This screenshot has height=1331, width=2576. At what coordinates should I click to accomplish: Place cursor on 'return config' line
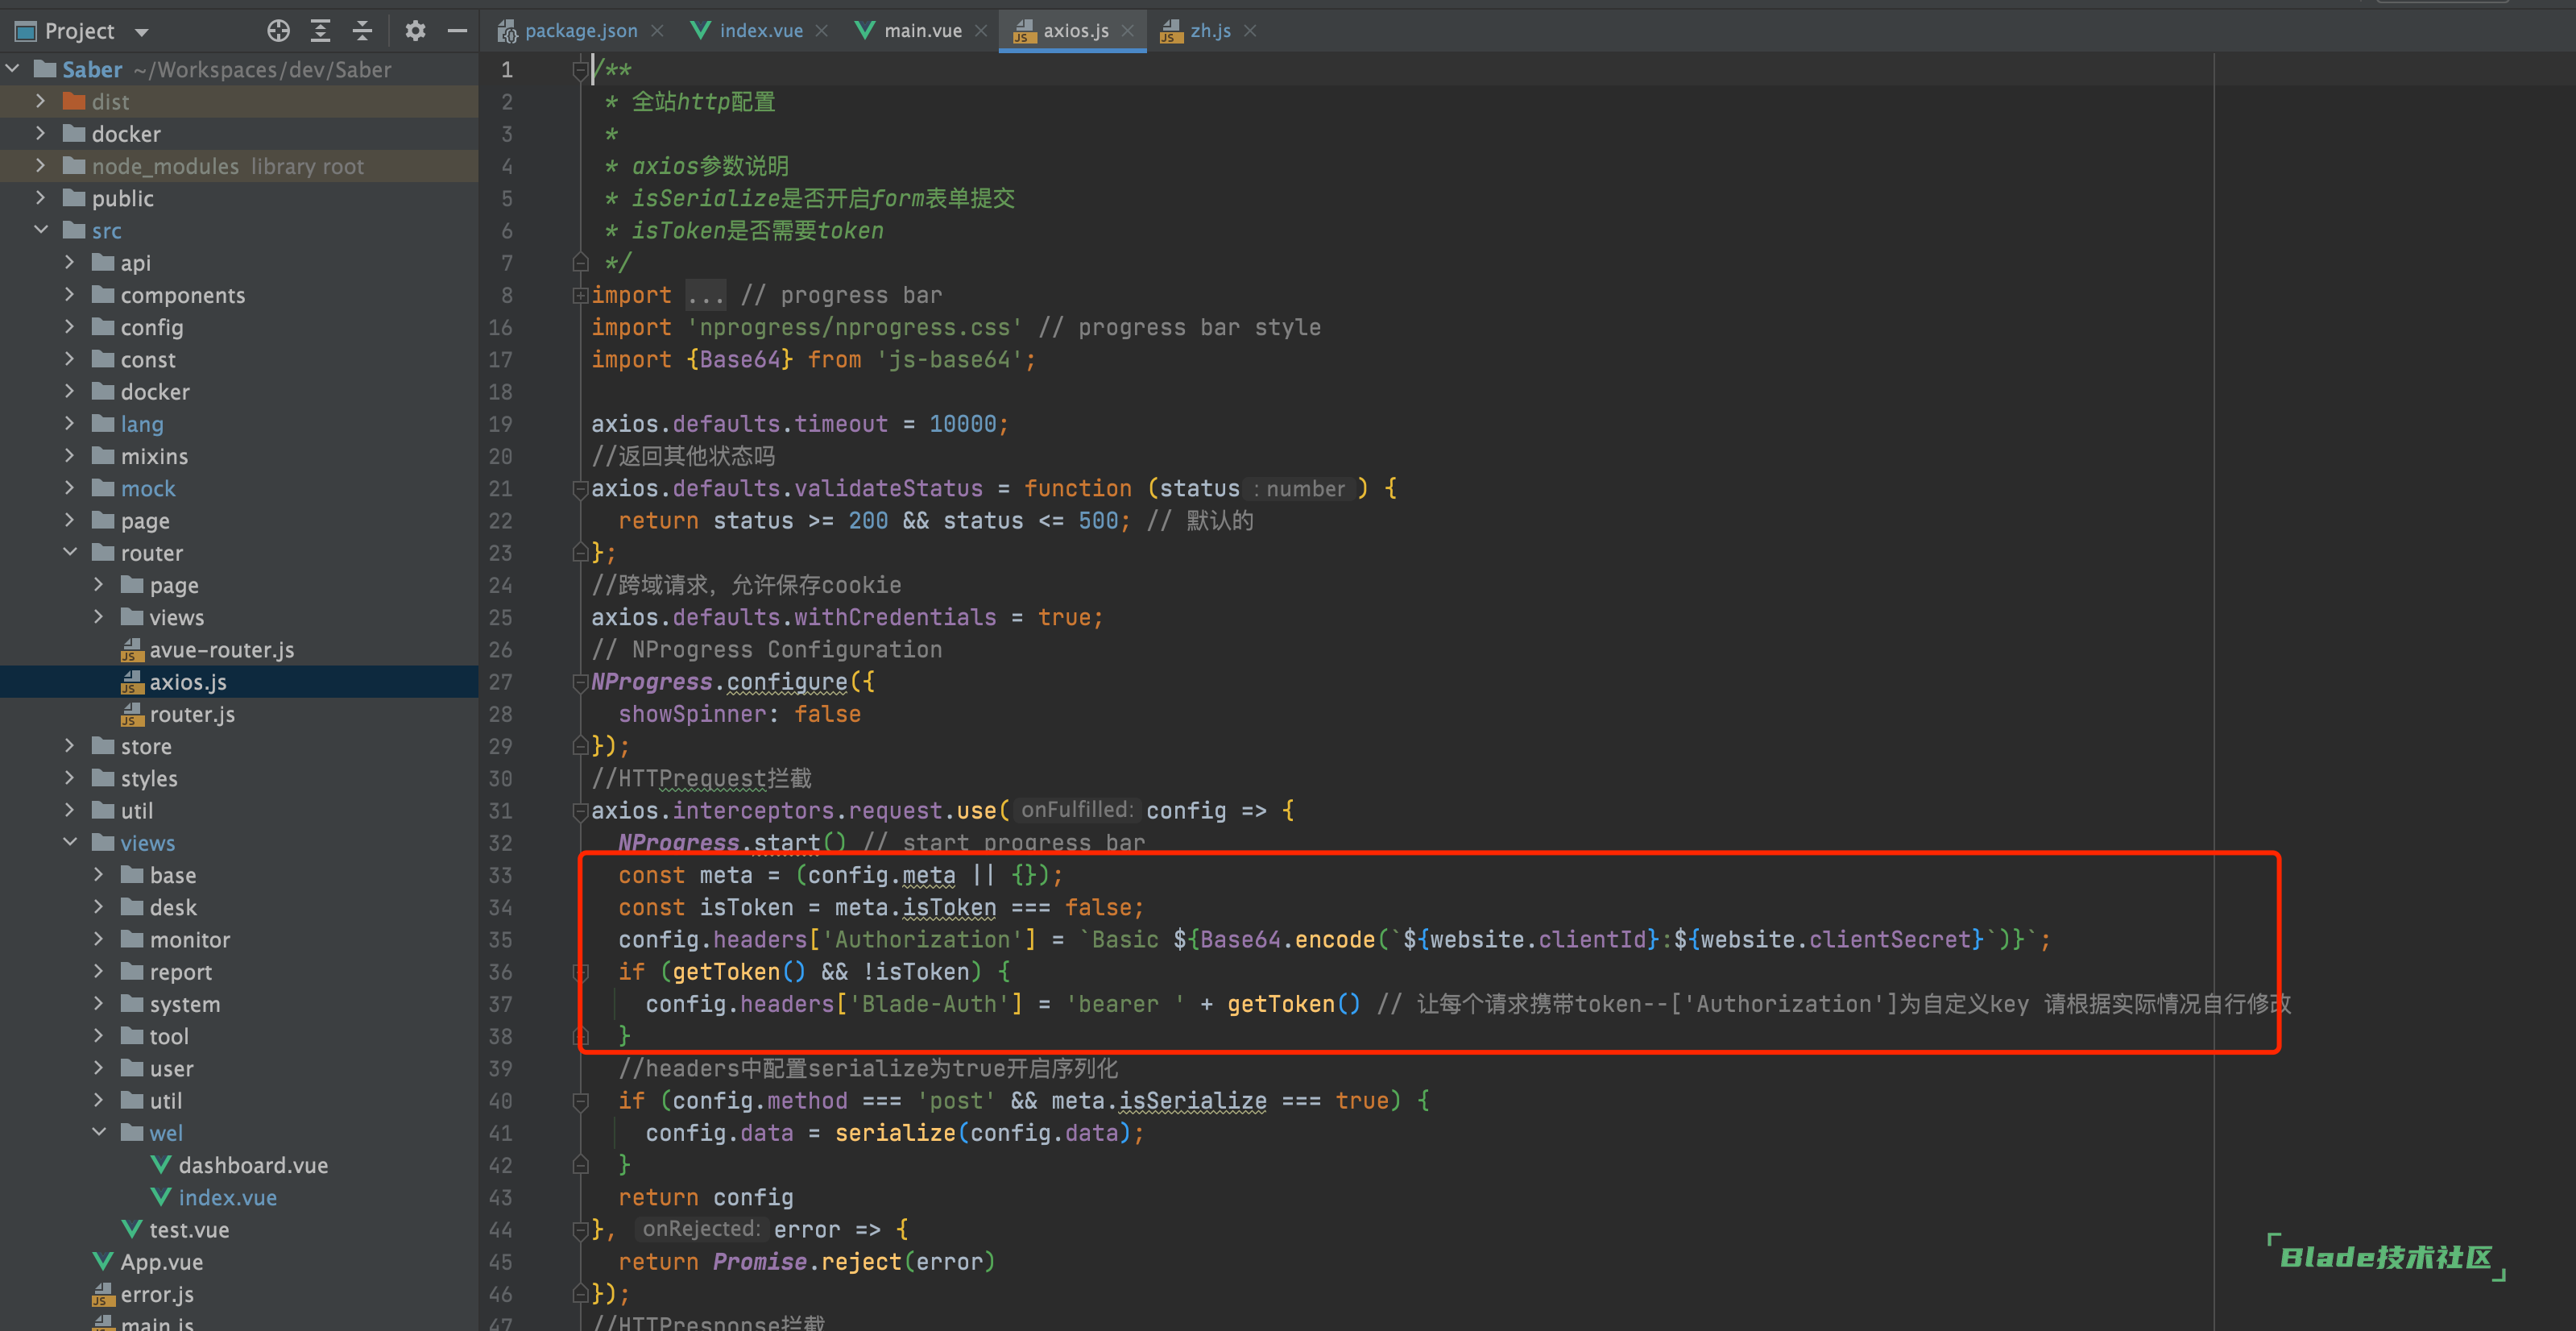pos(705,1197)
